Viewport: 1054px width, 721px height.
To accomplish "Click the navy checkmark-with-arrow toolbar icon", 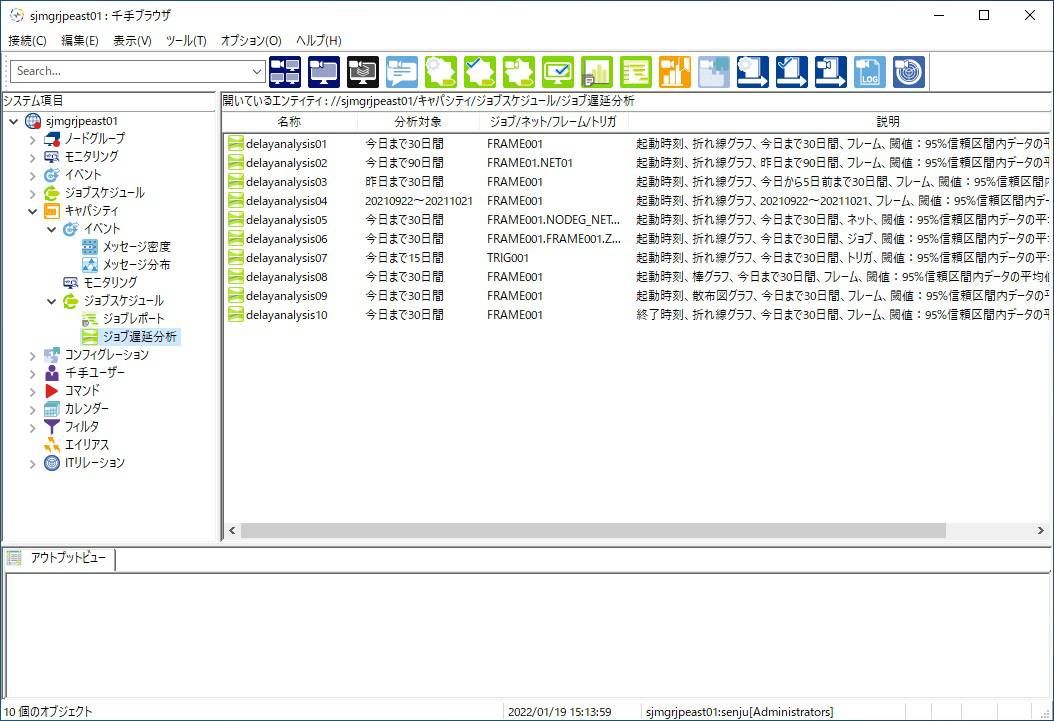I will click(x=792, y=72).
